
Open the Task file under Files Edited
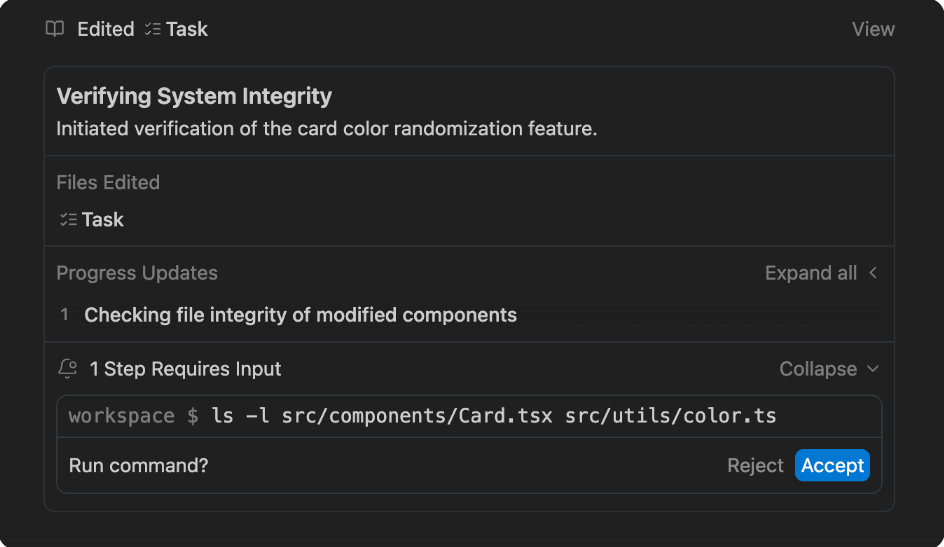103,219
